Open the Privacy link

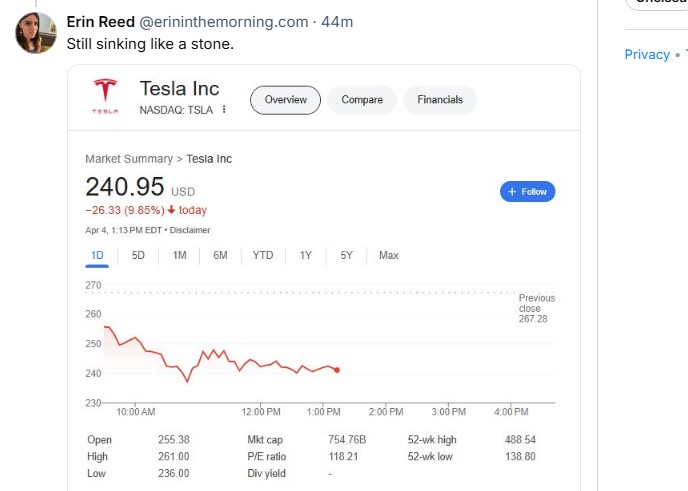tap(647, 54)
